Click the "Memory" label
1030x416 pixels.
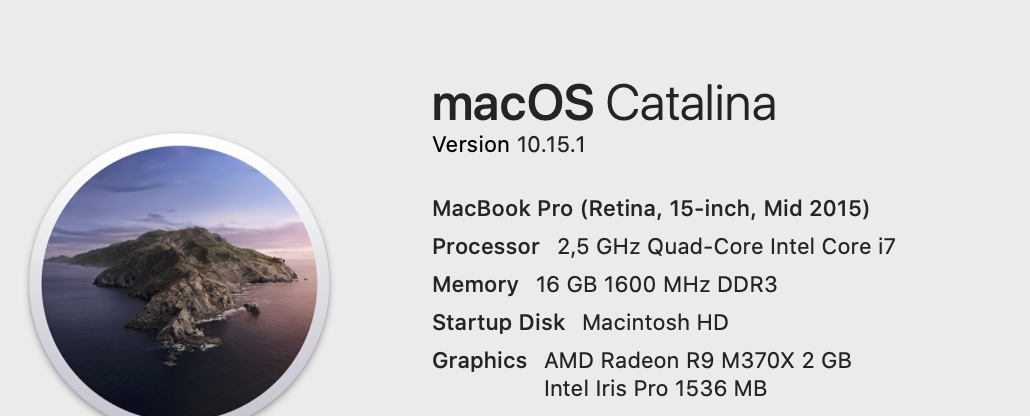pyautogui.click(x=475, y=285)
